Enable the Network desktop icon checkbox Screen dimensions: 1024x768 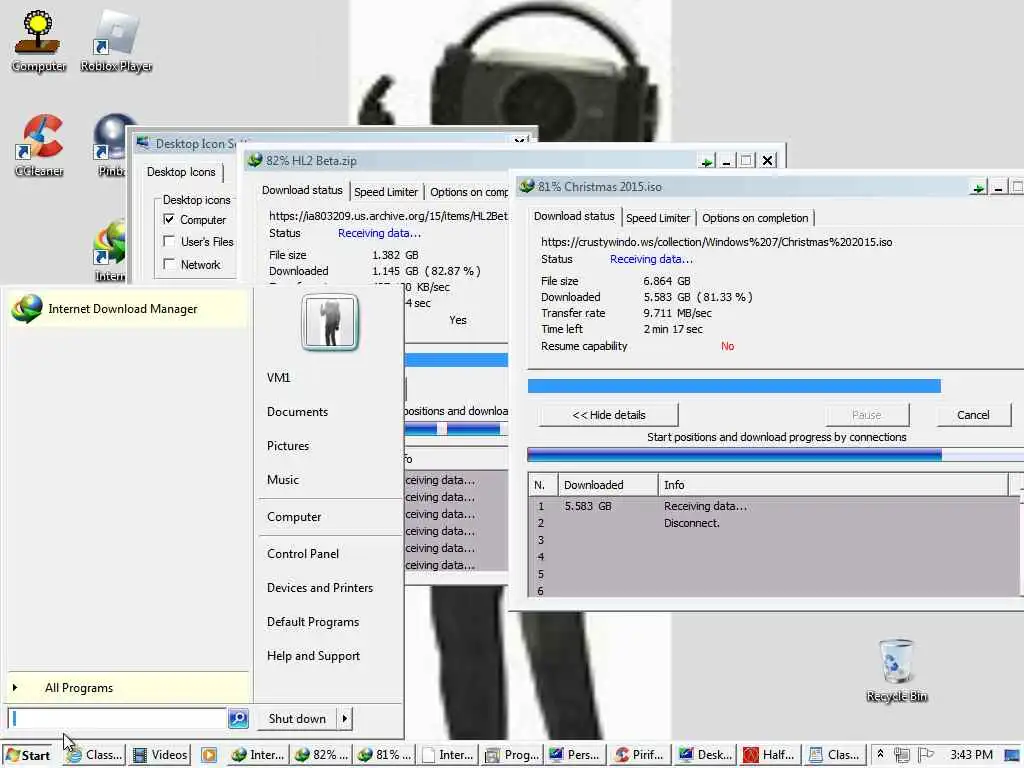pos(169,264)
